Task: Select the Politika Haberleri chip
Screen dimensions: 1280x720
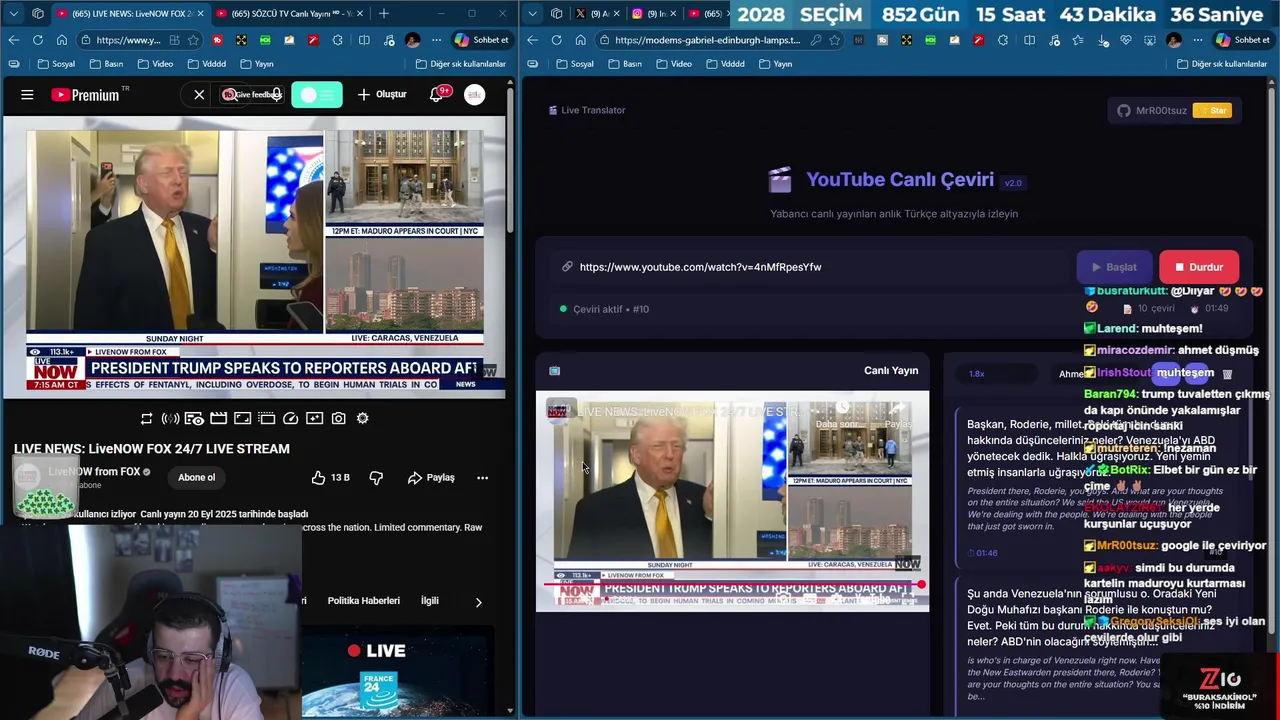Action: 363,601
